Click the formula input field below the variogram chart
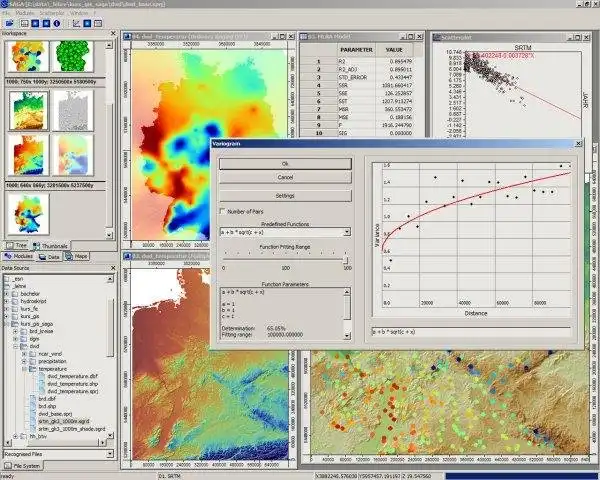The image size is (600, 480). click(x=471, y=332)
